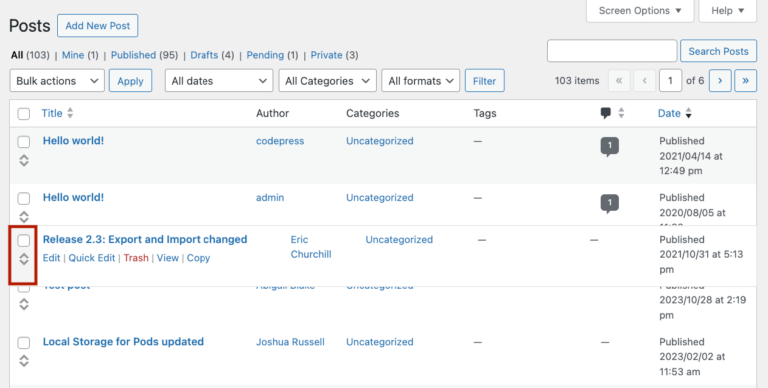The image size is (768, 388).
Task: Select codepress's Hello world! post checkbox
Action: 24,142
